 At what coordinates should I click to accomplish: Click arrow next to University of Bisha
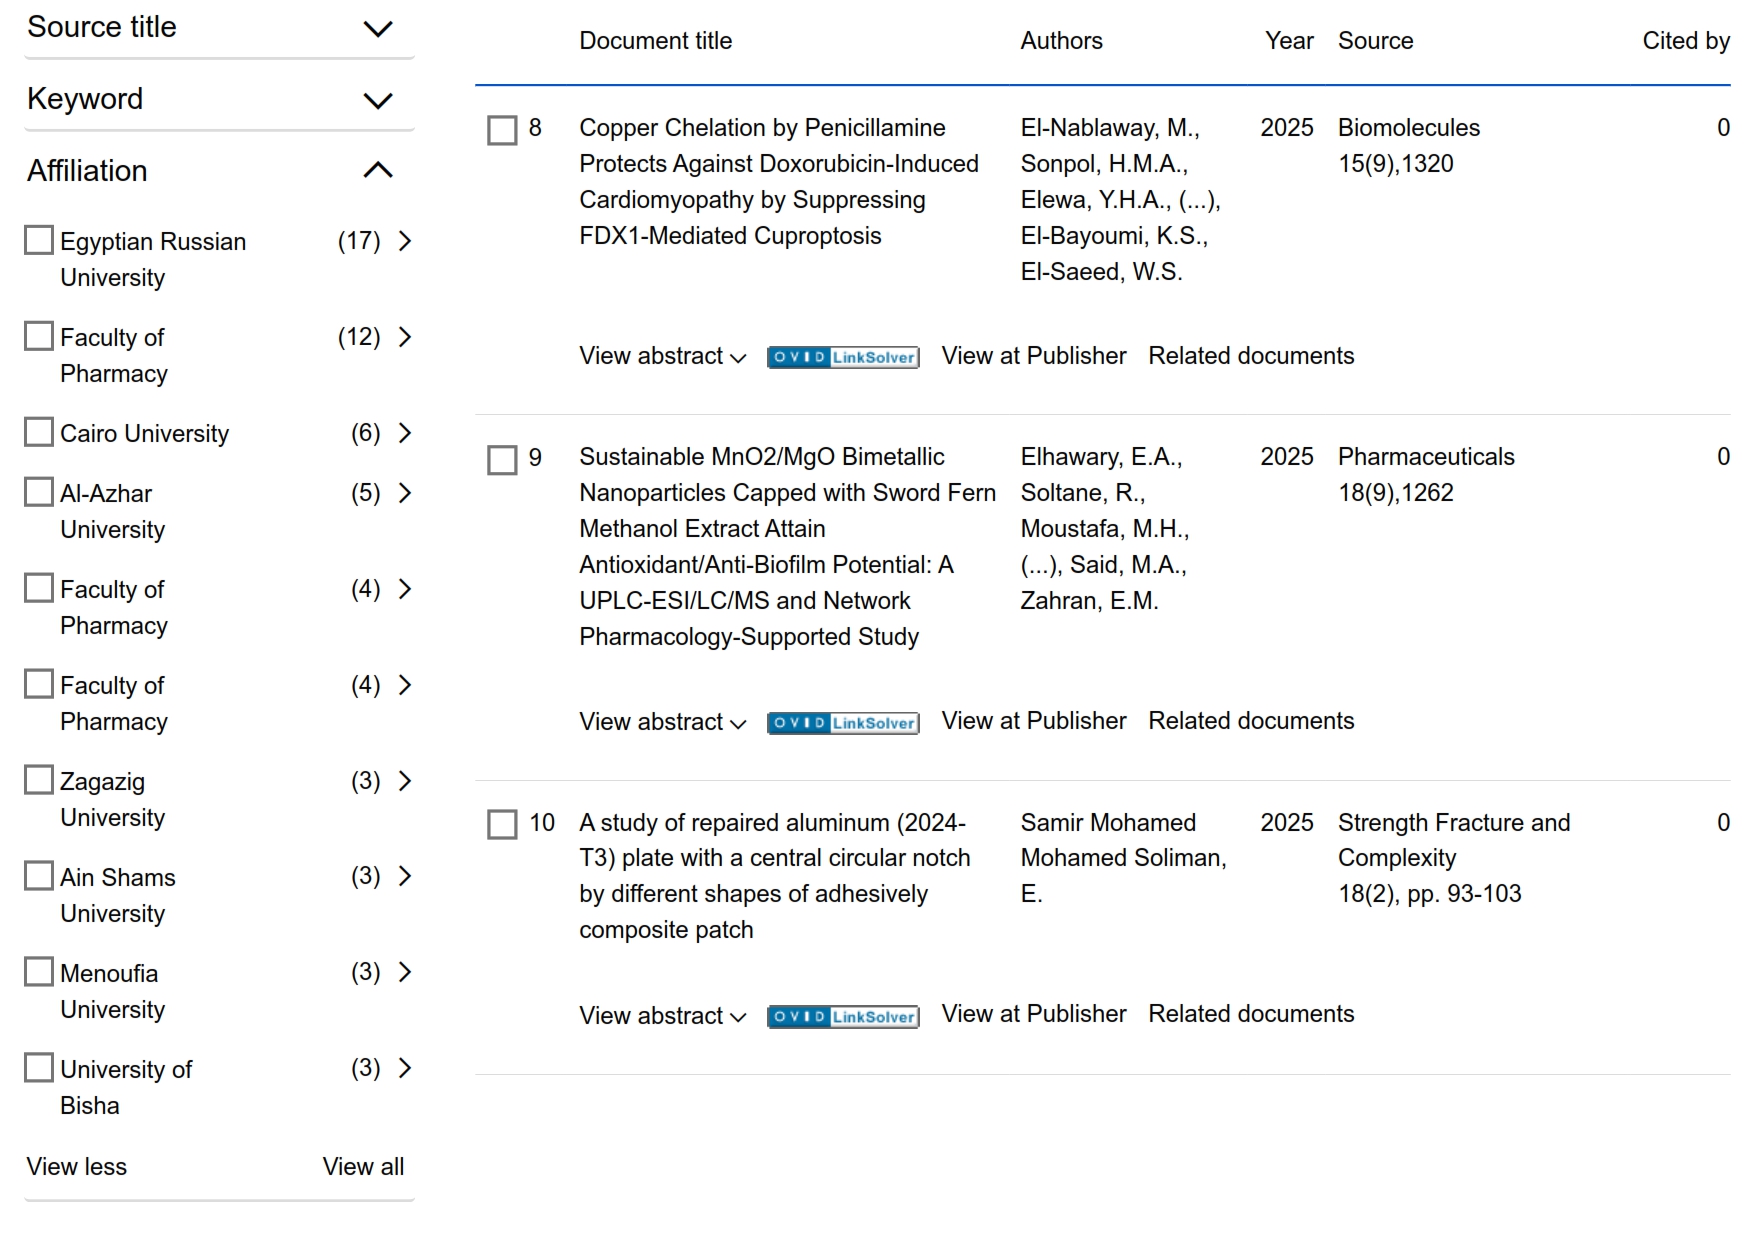(x=405, y=1068)
